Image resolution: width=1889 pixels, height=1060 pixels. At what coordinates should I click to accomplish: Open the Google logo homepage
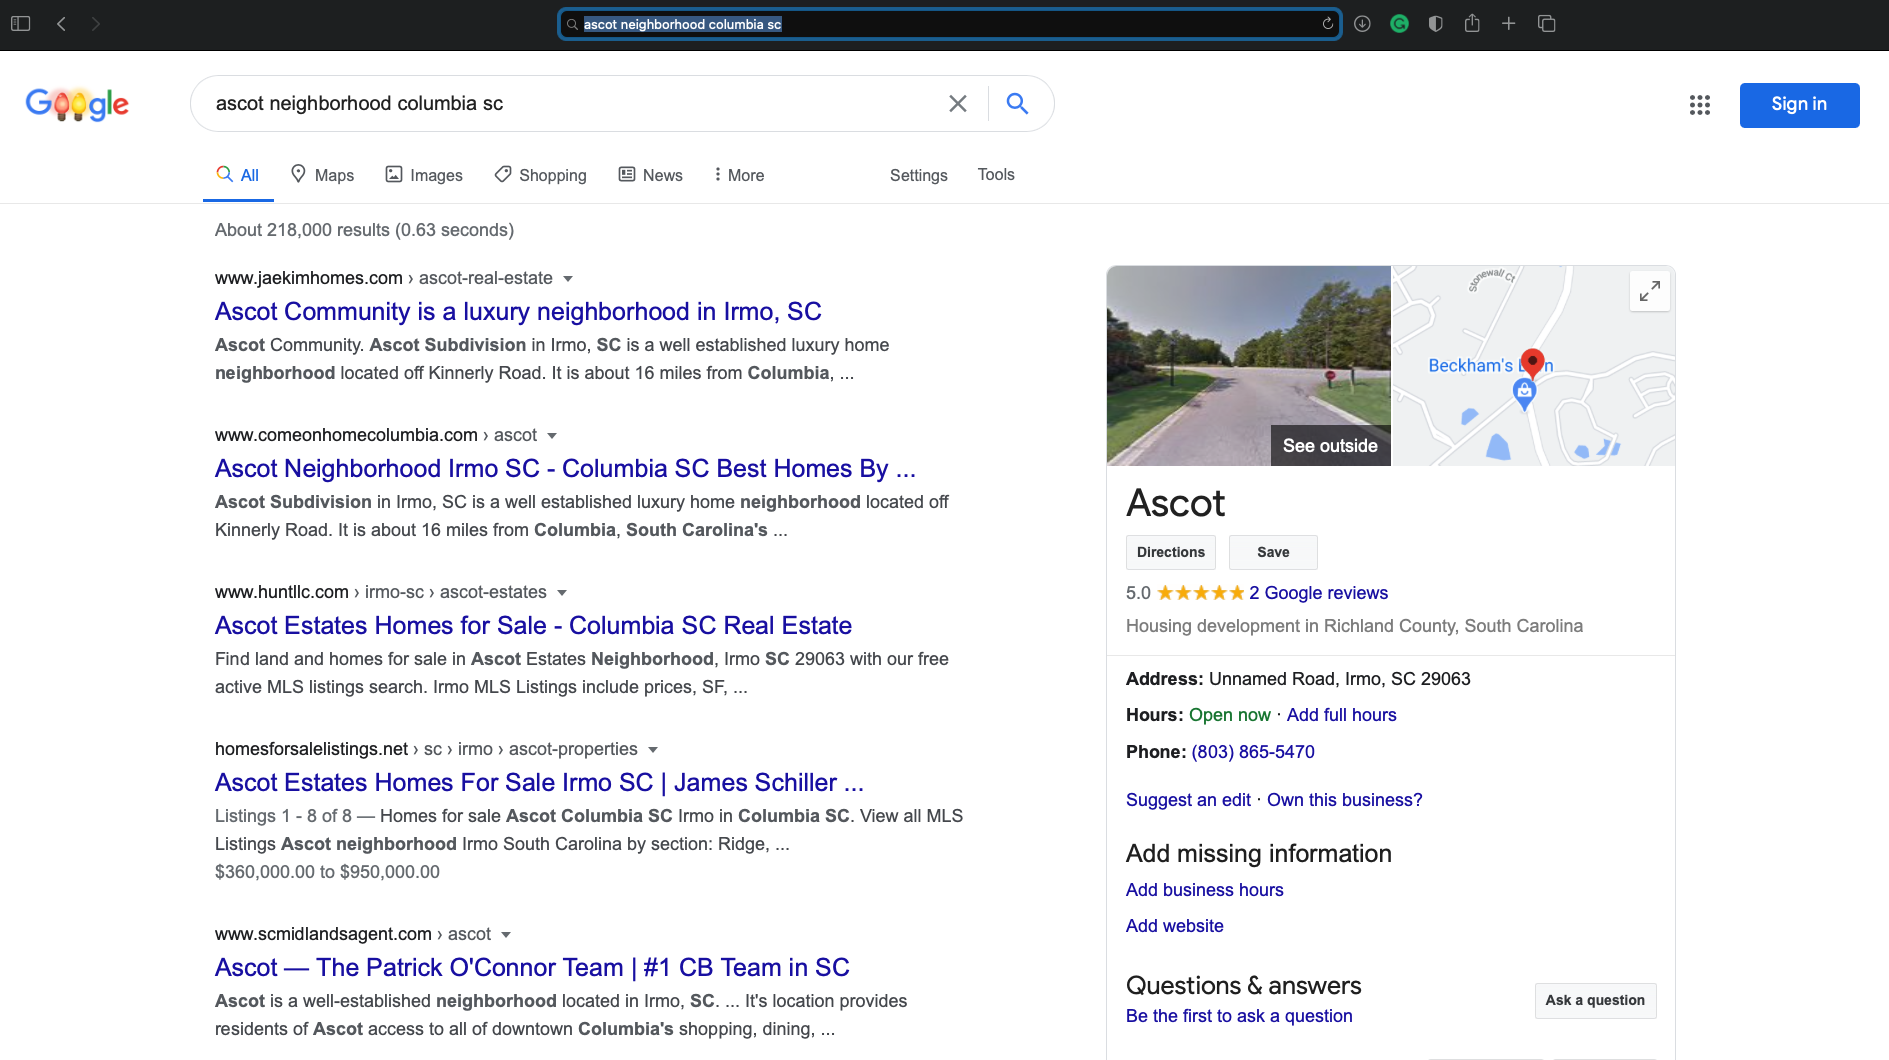pyautogui.click(x=77, y=104)
